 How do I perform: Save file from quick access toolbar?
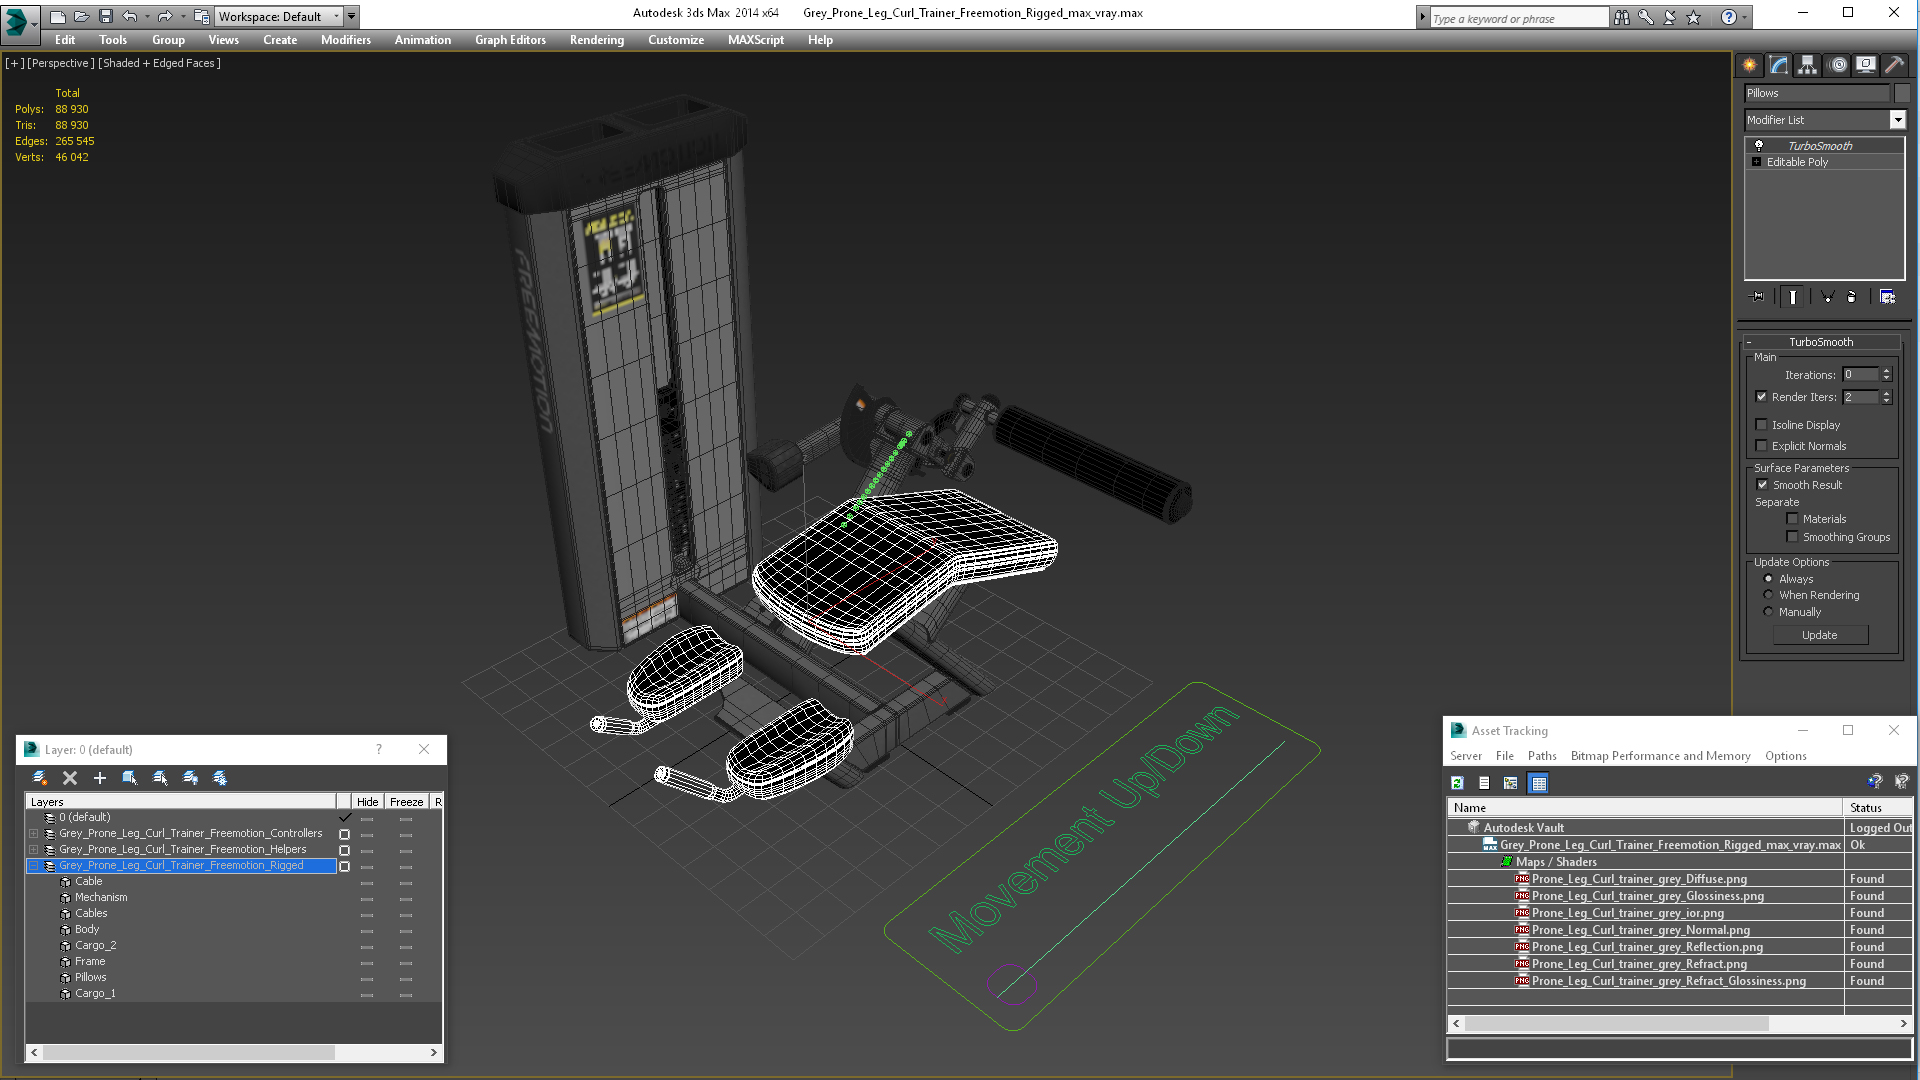[x=106, y=16]
